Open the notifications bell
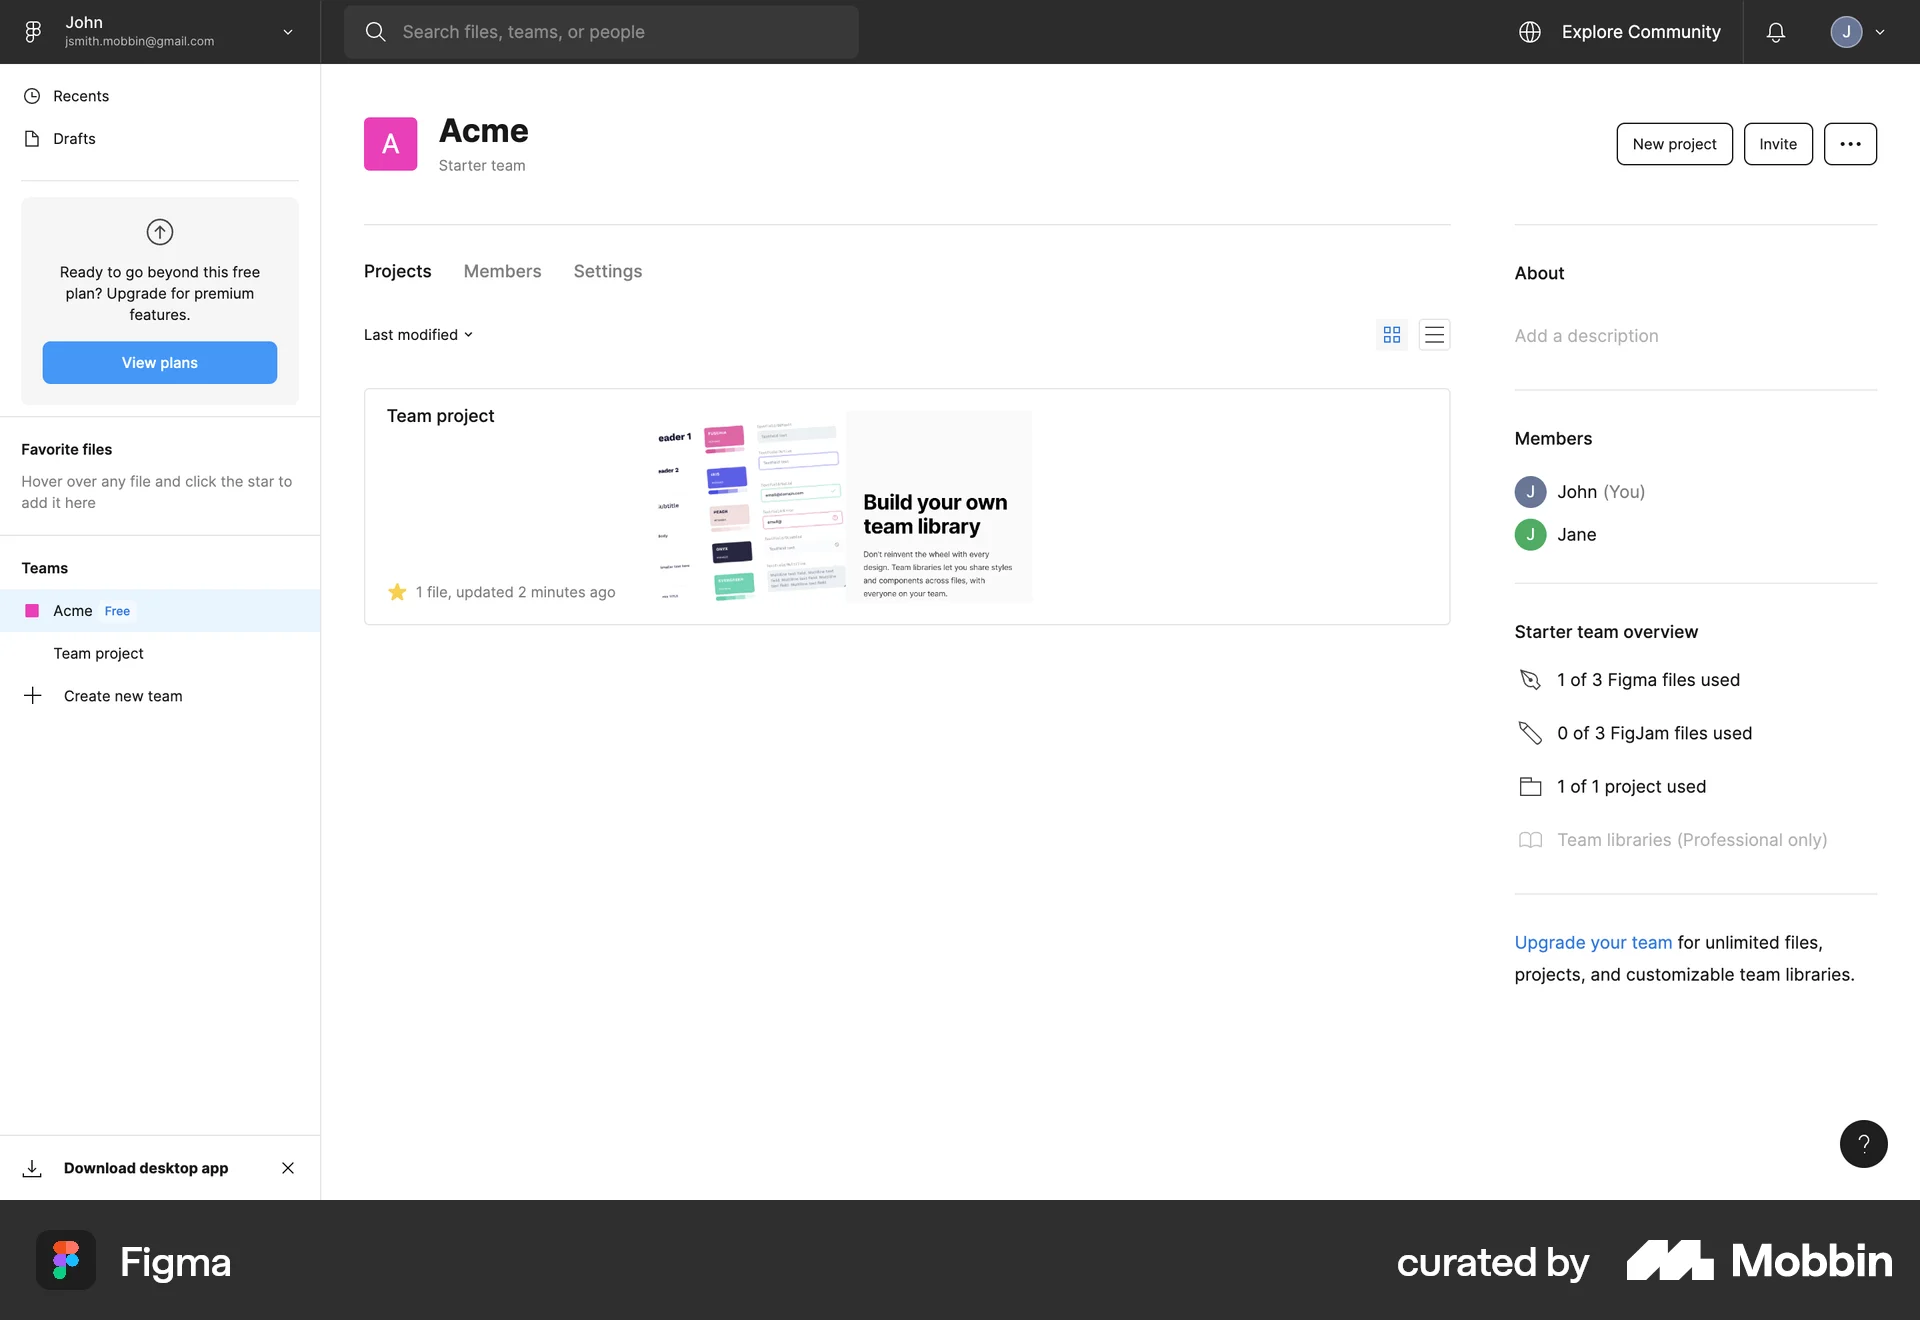1920x1320 pixels. pos(1775,31)
